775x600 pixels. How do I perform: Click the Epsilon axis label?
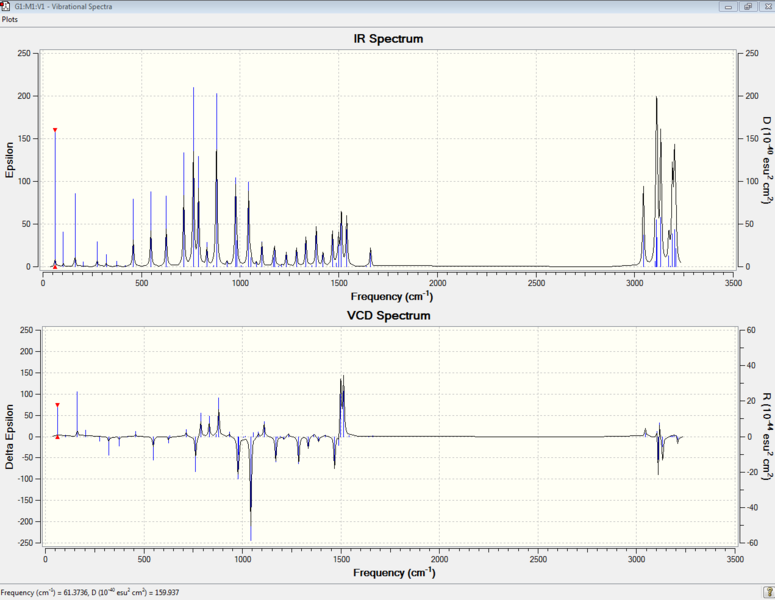(x=9, y=160)
